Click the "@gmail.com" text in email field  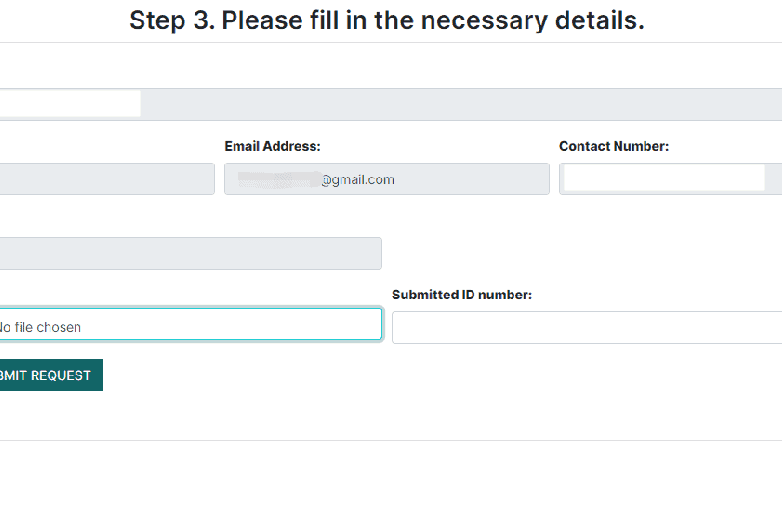(x=357, y=180)
